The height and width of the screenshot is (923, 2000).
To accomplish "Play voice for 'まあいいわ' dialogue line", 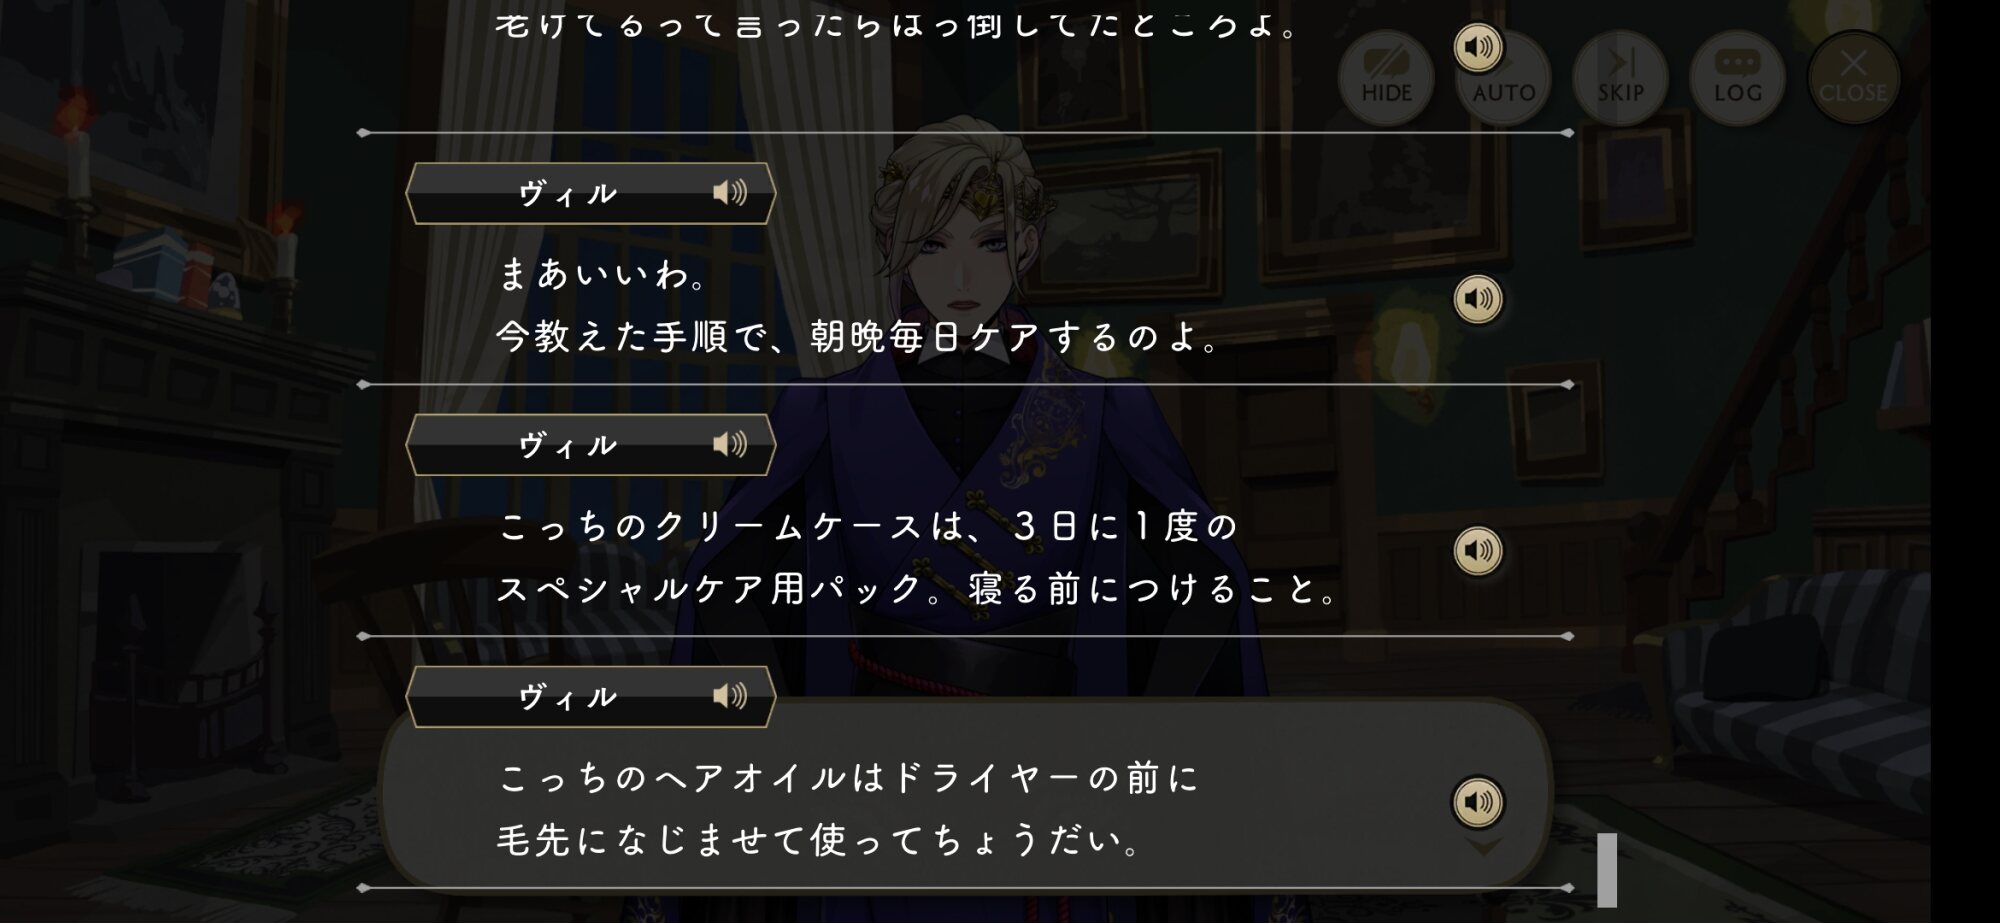I will [1478, 299].
